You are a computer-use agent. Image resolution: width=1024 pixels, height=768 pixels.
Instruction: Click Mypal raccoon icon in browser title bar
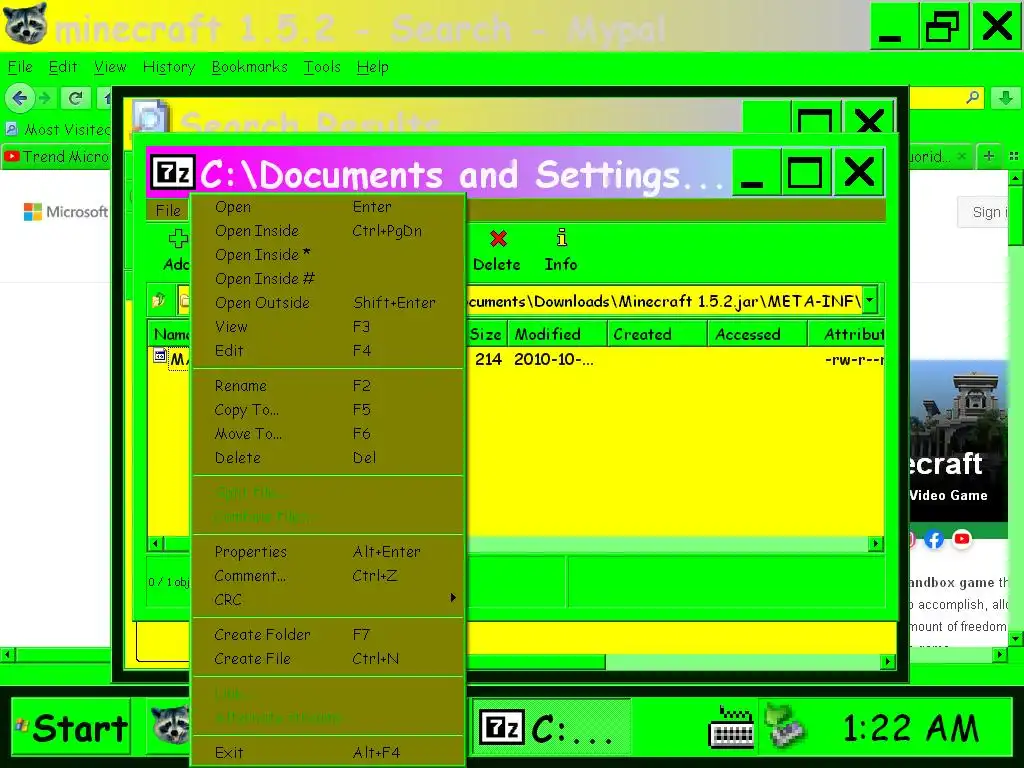coord(25,24)
